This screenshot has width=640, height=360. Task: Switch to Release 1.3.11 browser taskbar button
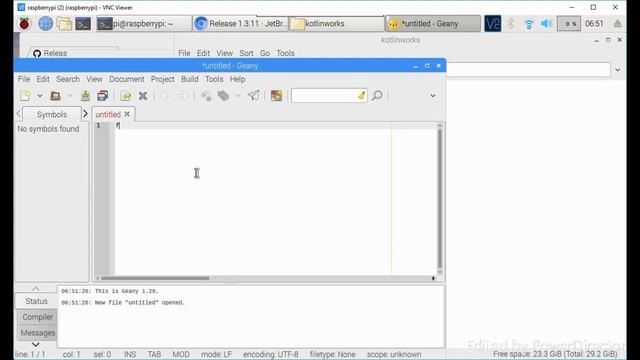[241, 24]
